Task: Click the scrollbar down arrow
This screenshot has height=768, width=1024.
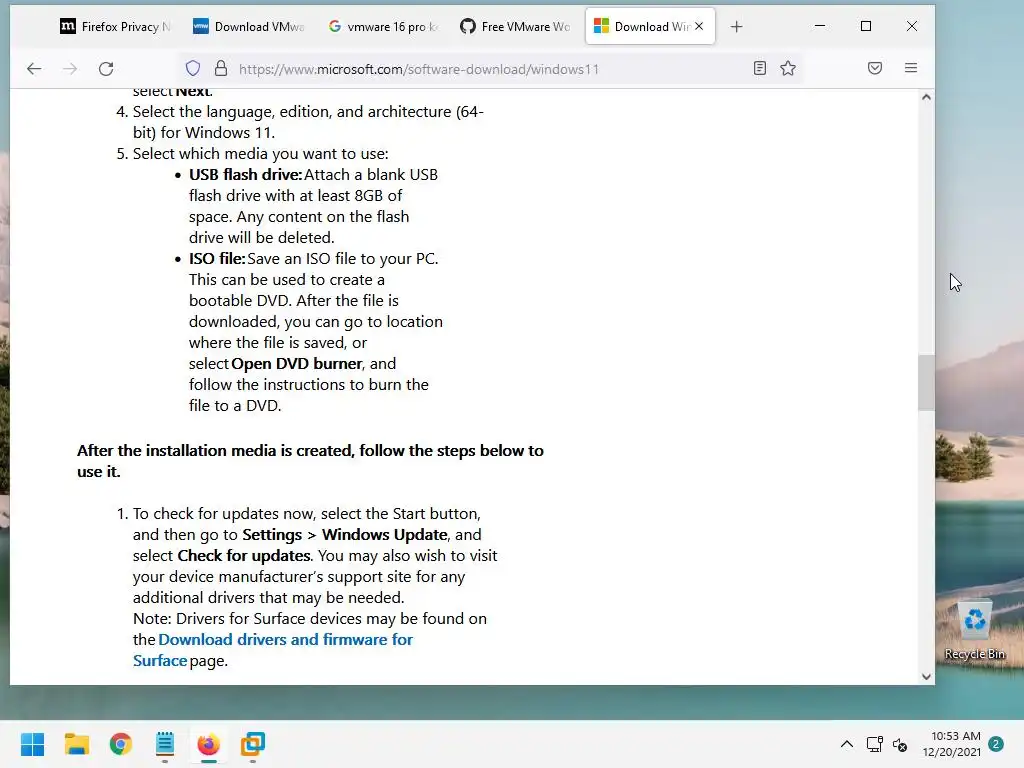Action: 926,677
